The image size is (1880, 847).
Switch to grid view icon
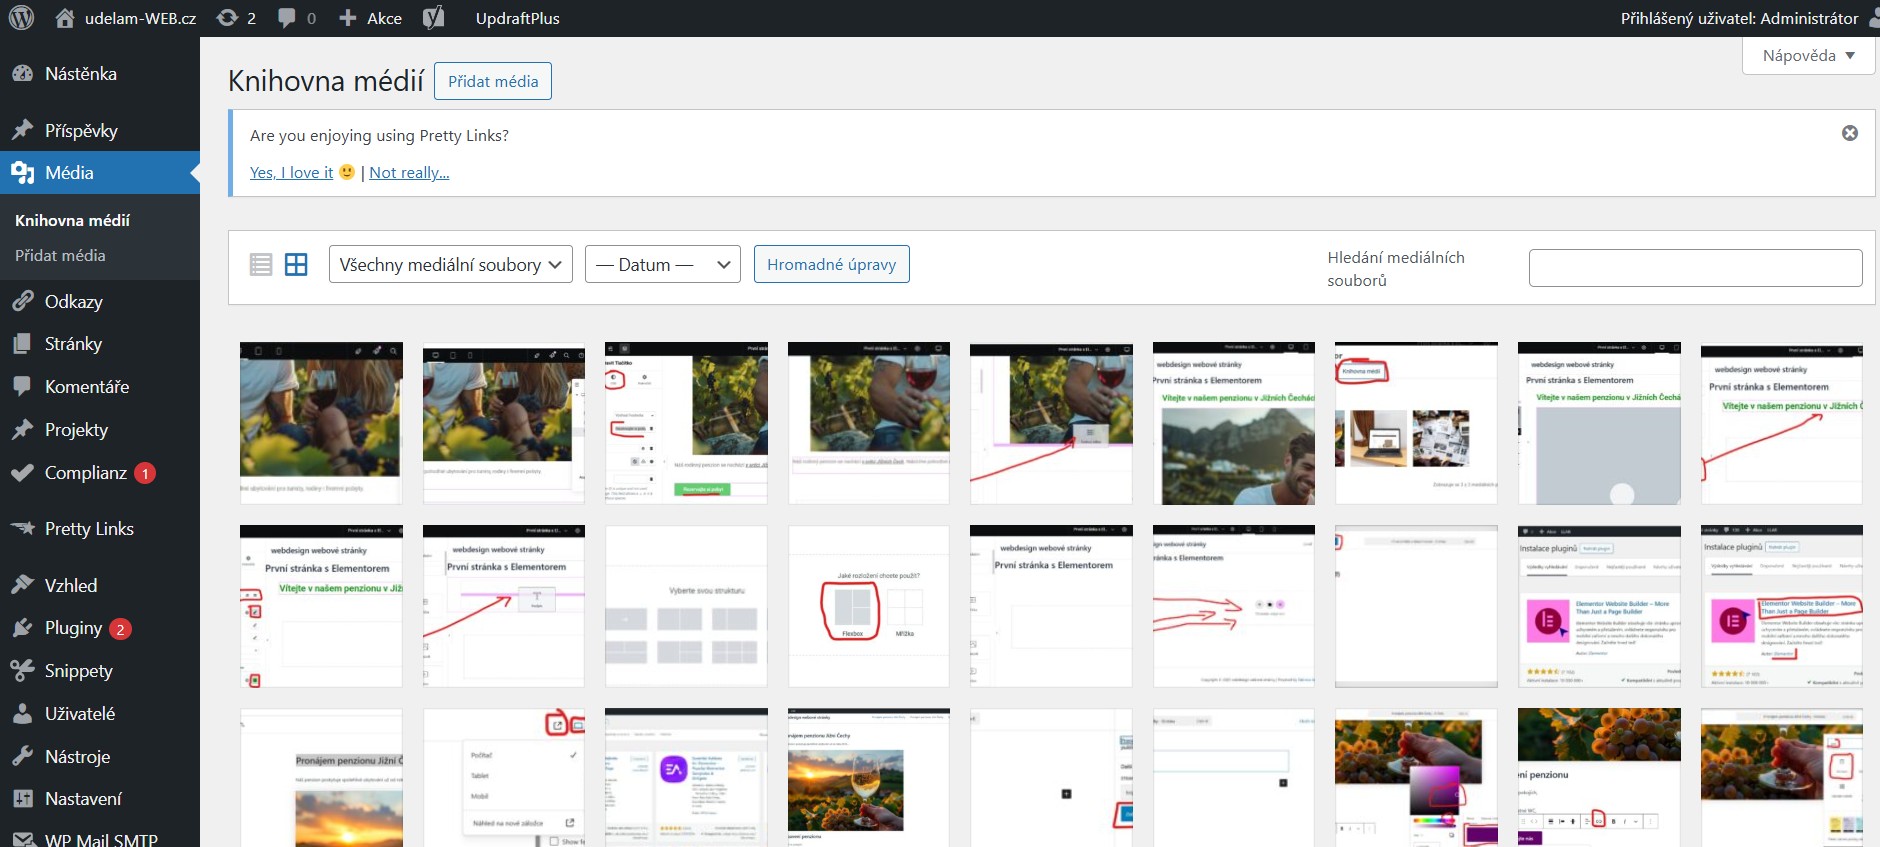(296, 264)
